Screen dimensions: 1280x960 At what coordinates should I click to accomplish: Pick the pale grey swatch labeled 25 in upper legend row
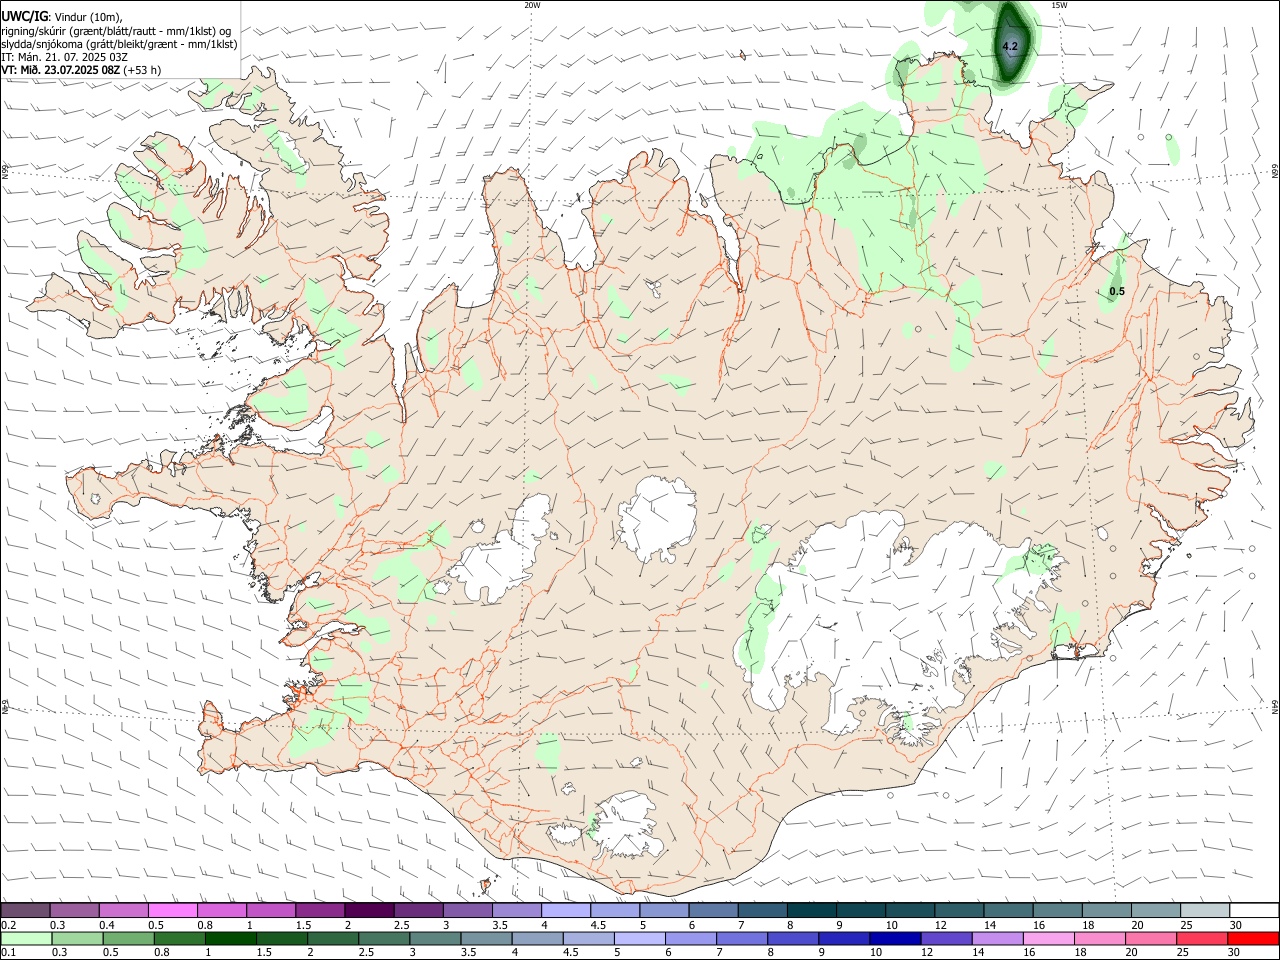click(x=1206, y=911)
